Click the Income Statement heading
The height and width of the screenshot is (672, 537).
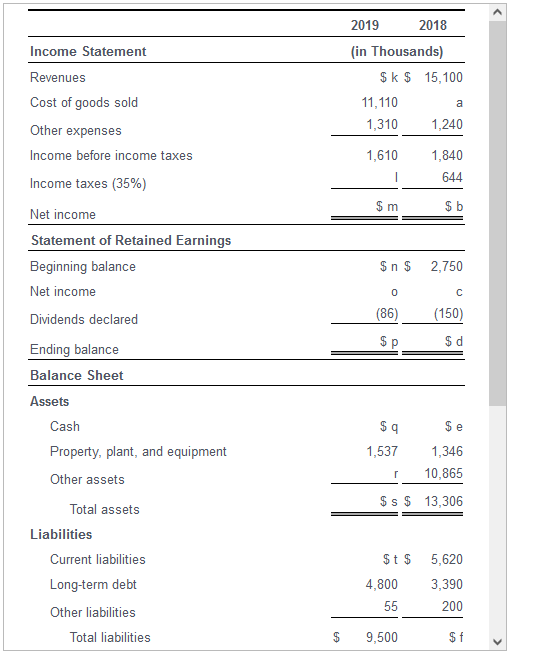88,51
